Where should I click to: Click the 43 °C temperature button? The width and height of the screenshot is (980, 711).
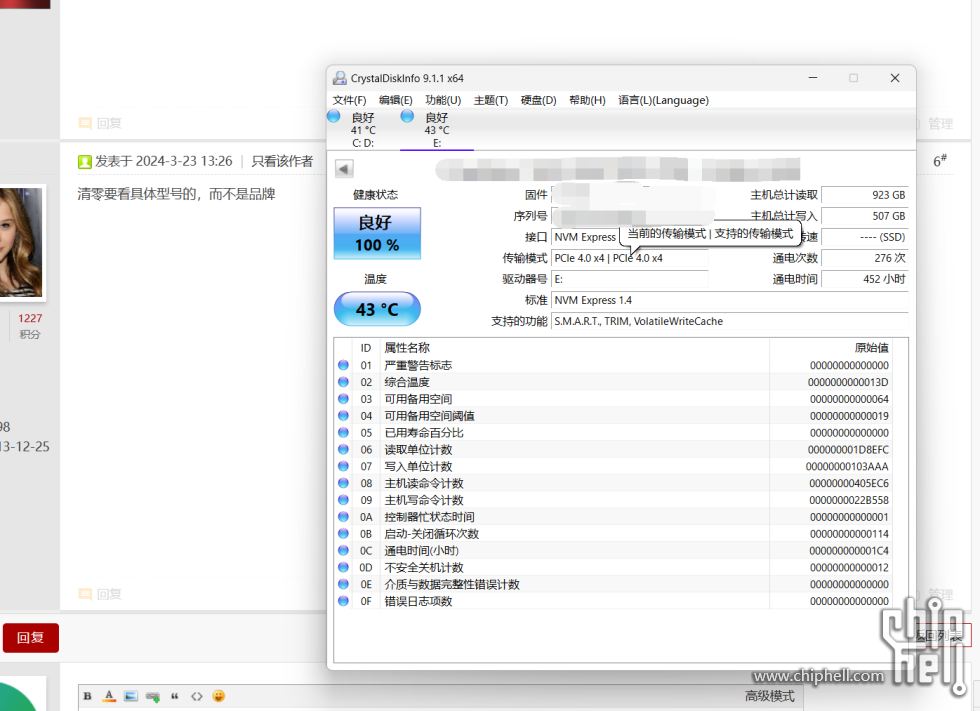click(378, 309)
